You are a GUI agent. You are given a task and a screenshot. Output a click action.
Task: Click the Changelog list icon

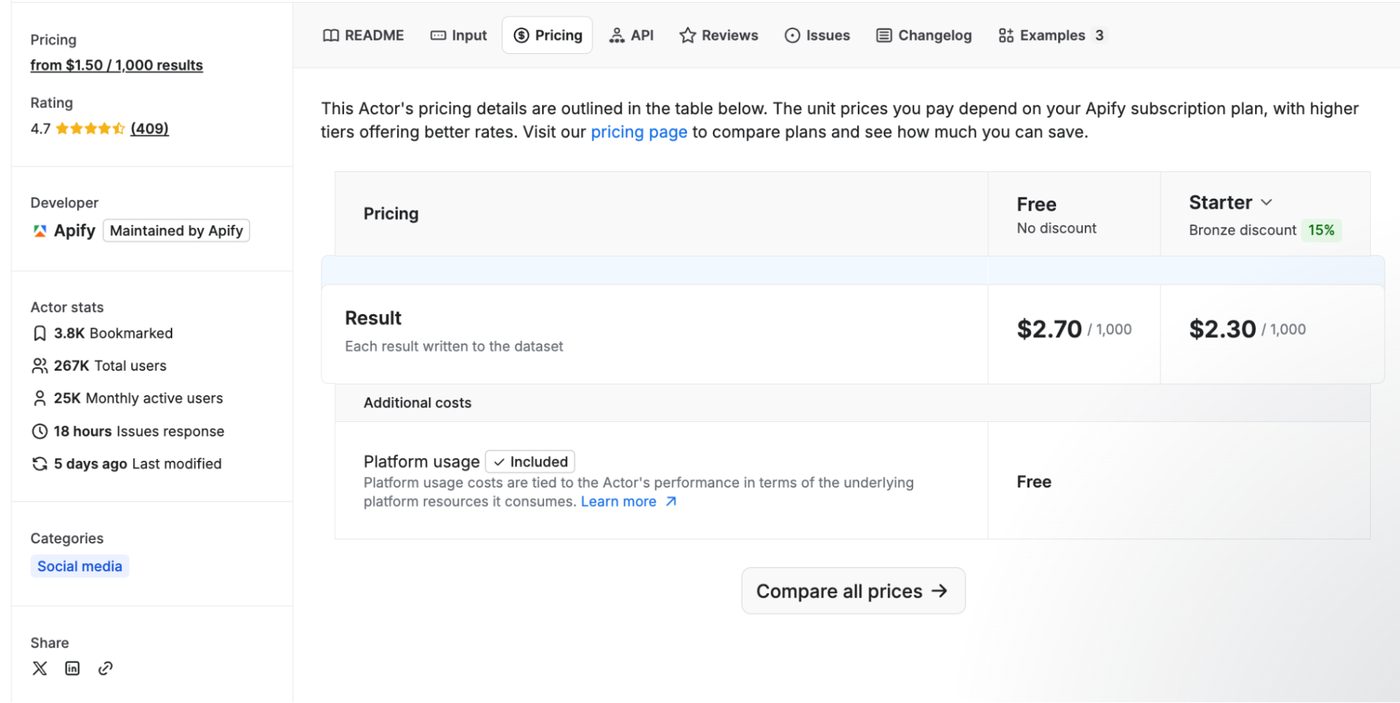coord(884,35)
